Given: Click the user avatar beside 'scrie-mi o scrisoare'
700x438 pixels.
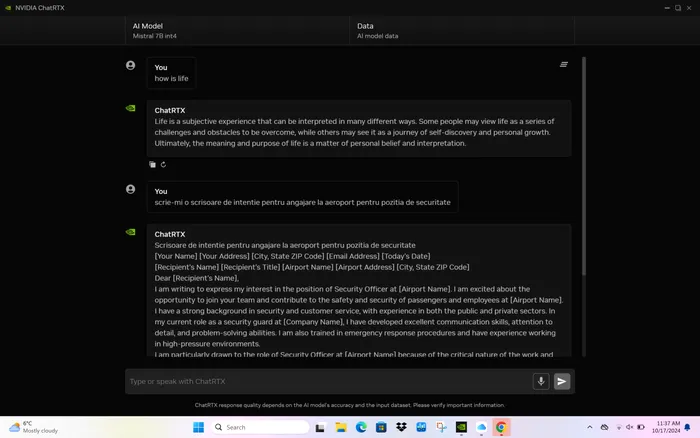Looking at the screenshot, I should tap(130, 189).
